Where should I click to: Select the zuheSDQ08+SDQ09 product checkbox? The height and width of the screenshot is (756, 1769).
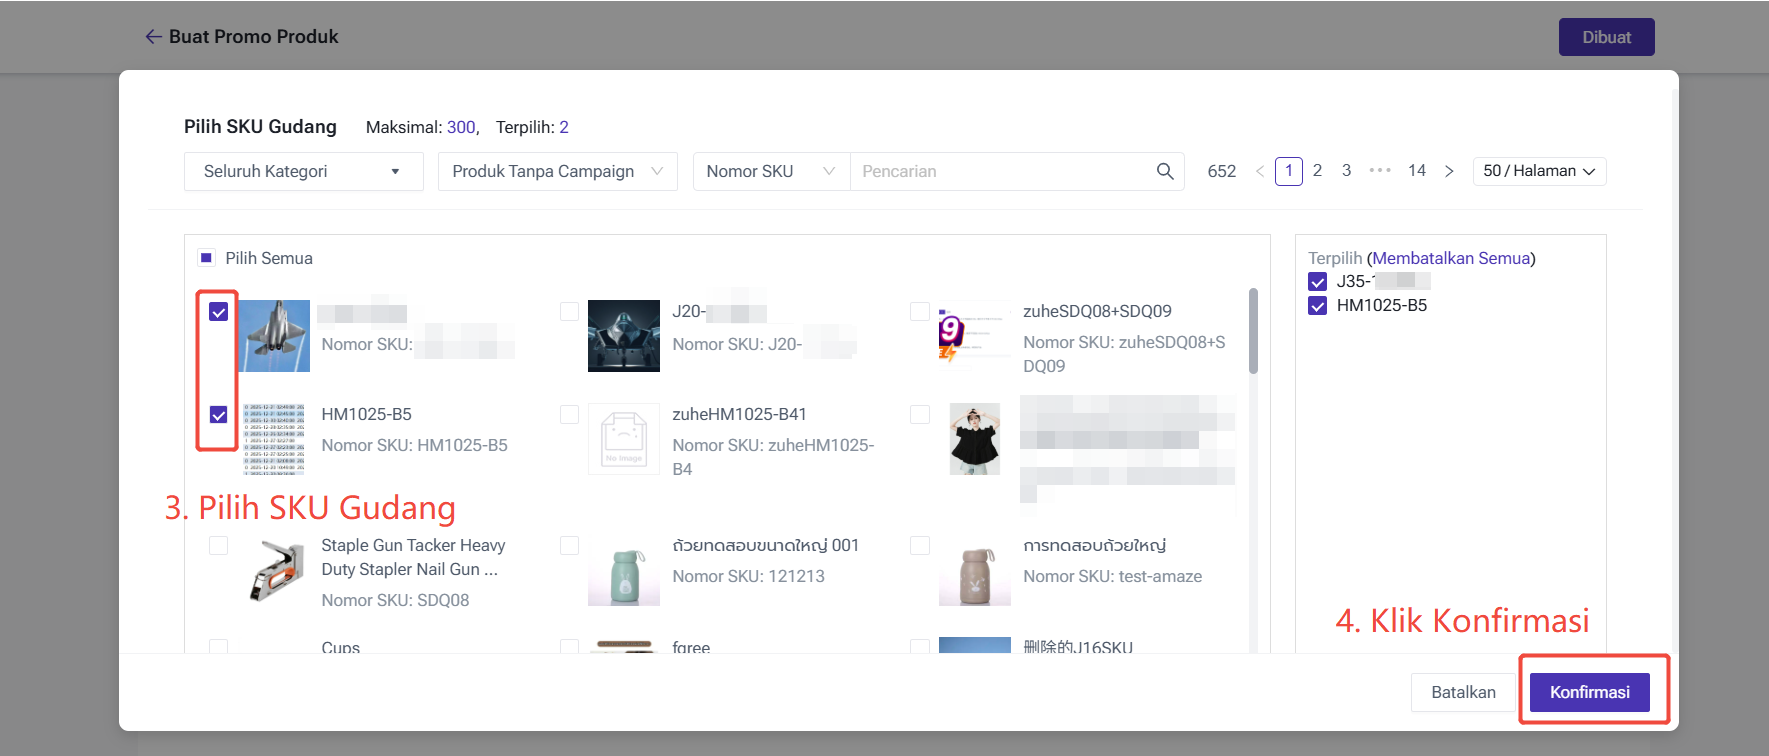[x=920, y=312]
